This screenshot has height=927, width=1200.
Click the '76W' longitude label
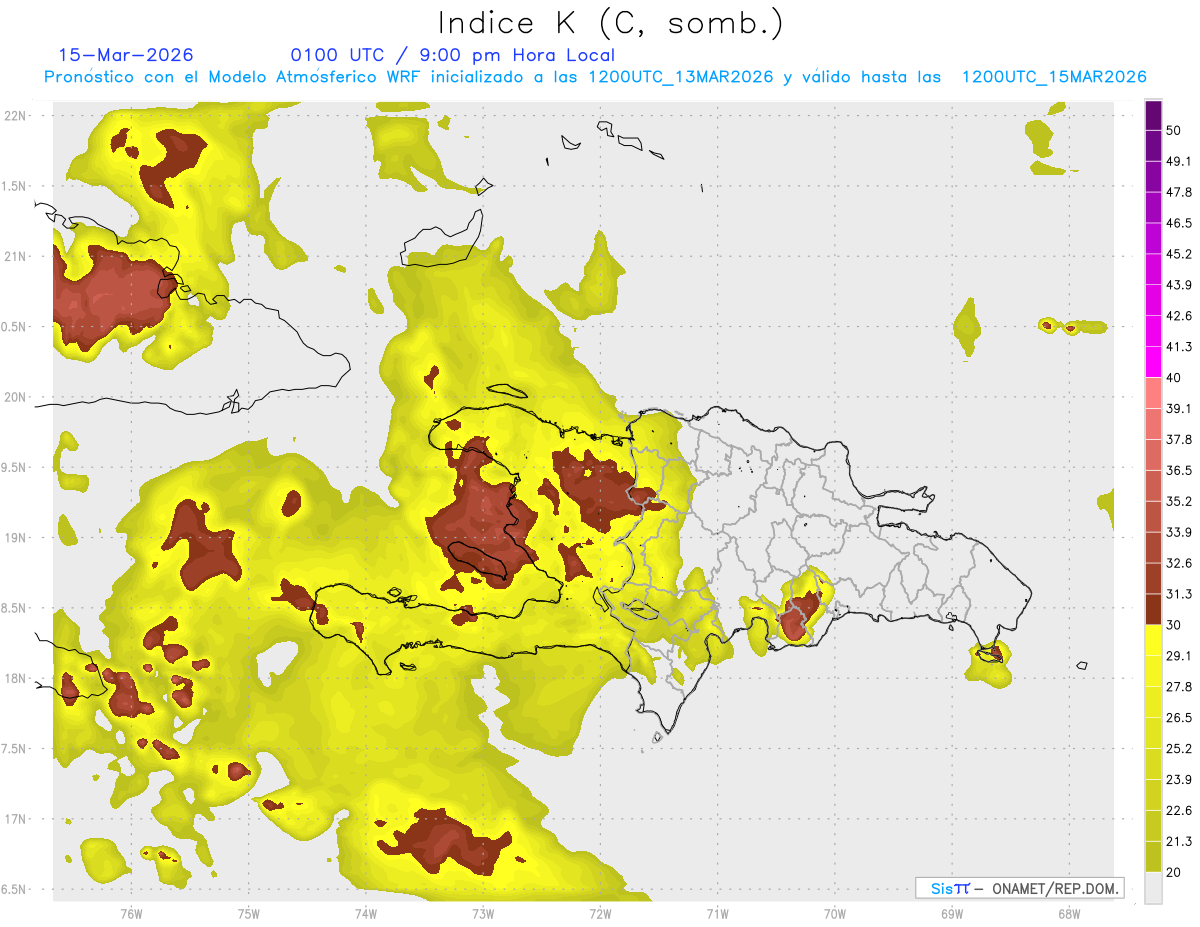[x=131, y=913]
